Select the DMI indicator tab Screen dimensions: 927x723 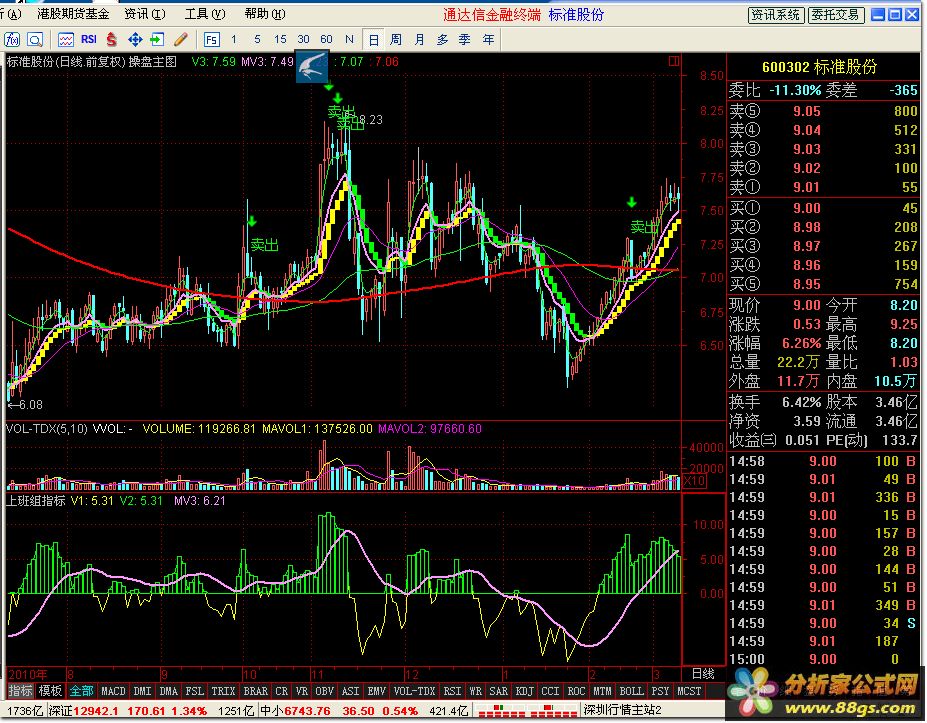click(142, 690)
